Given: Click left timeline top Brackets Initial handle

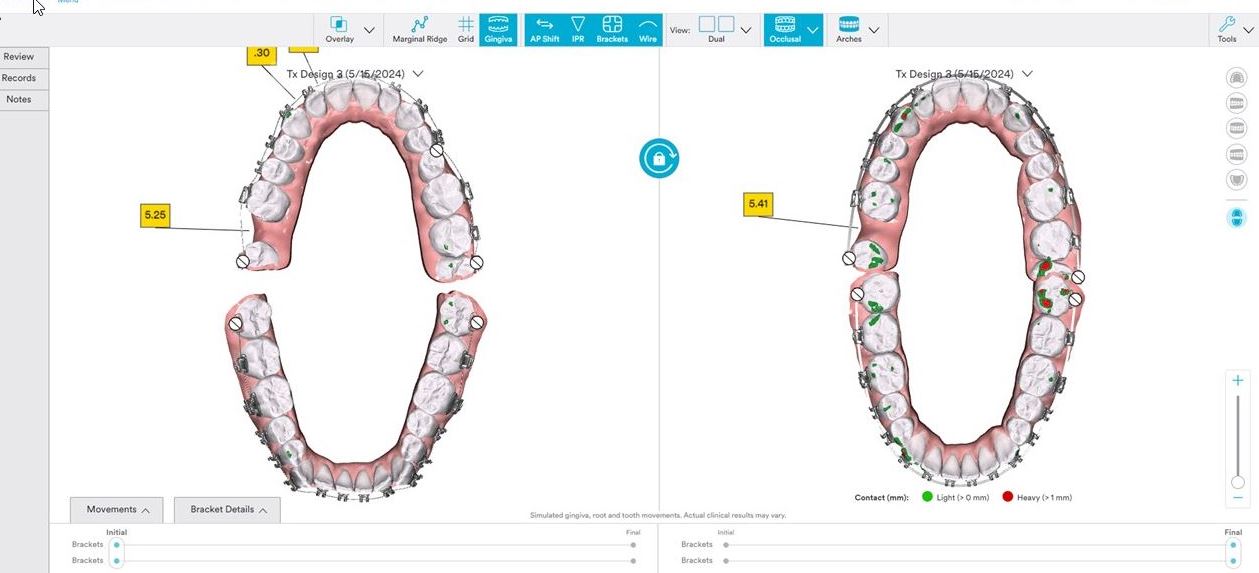Looking at the screenshot, I should (117, 545).
